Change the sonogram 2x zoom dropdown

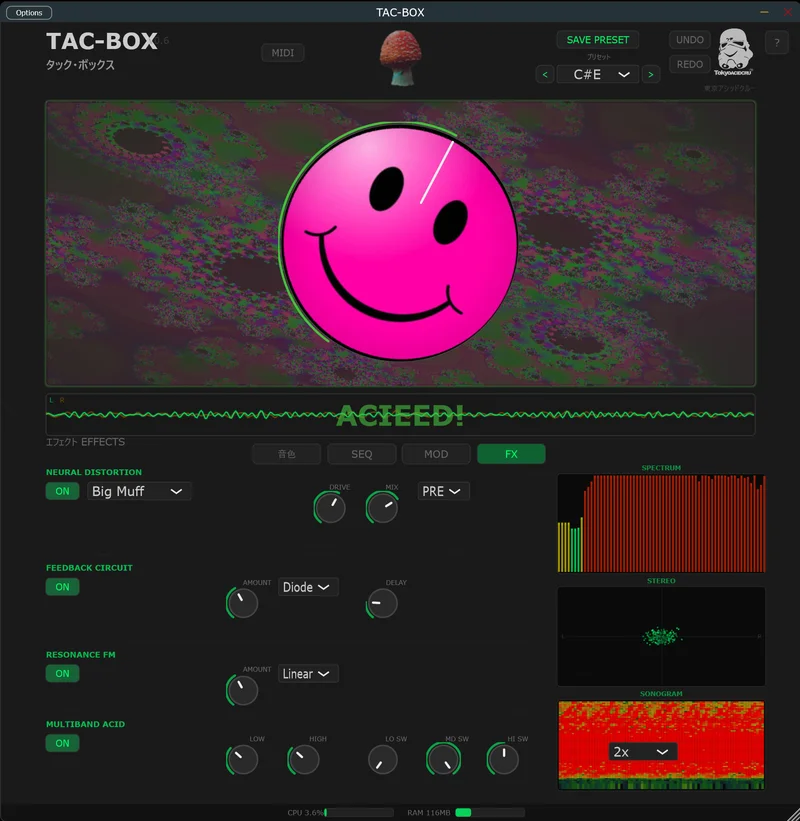642,751
